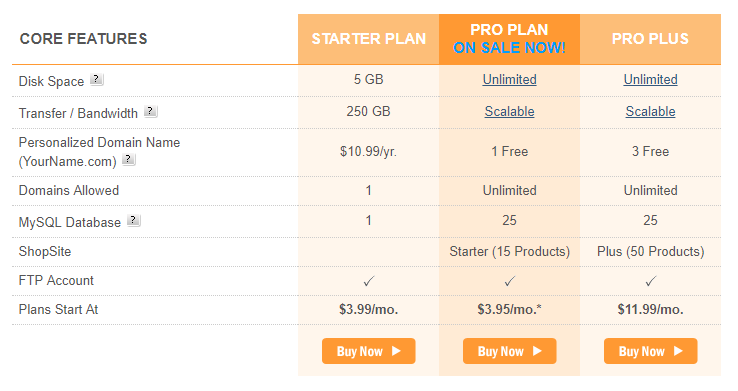Click the Core Features heading
Viewport: 738px width, 391px height.
[x=84, y=39]
